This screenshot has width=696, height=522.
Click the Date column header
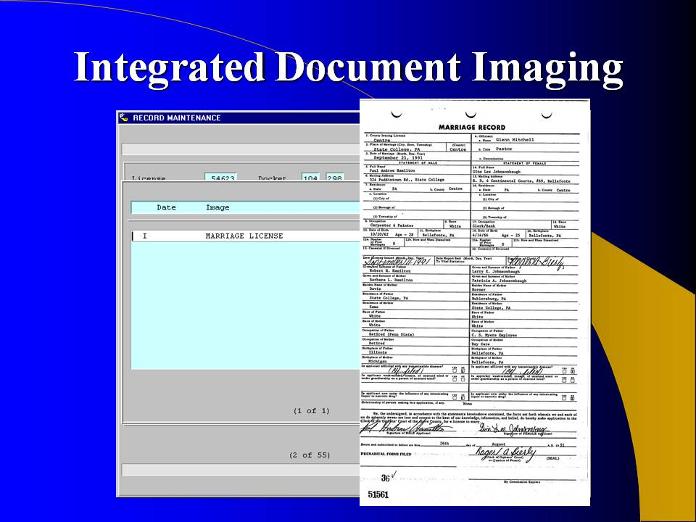point(168,208)
